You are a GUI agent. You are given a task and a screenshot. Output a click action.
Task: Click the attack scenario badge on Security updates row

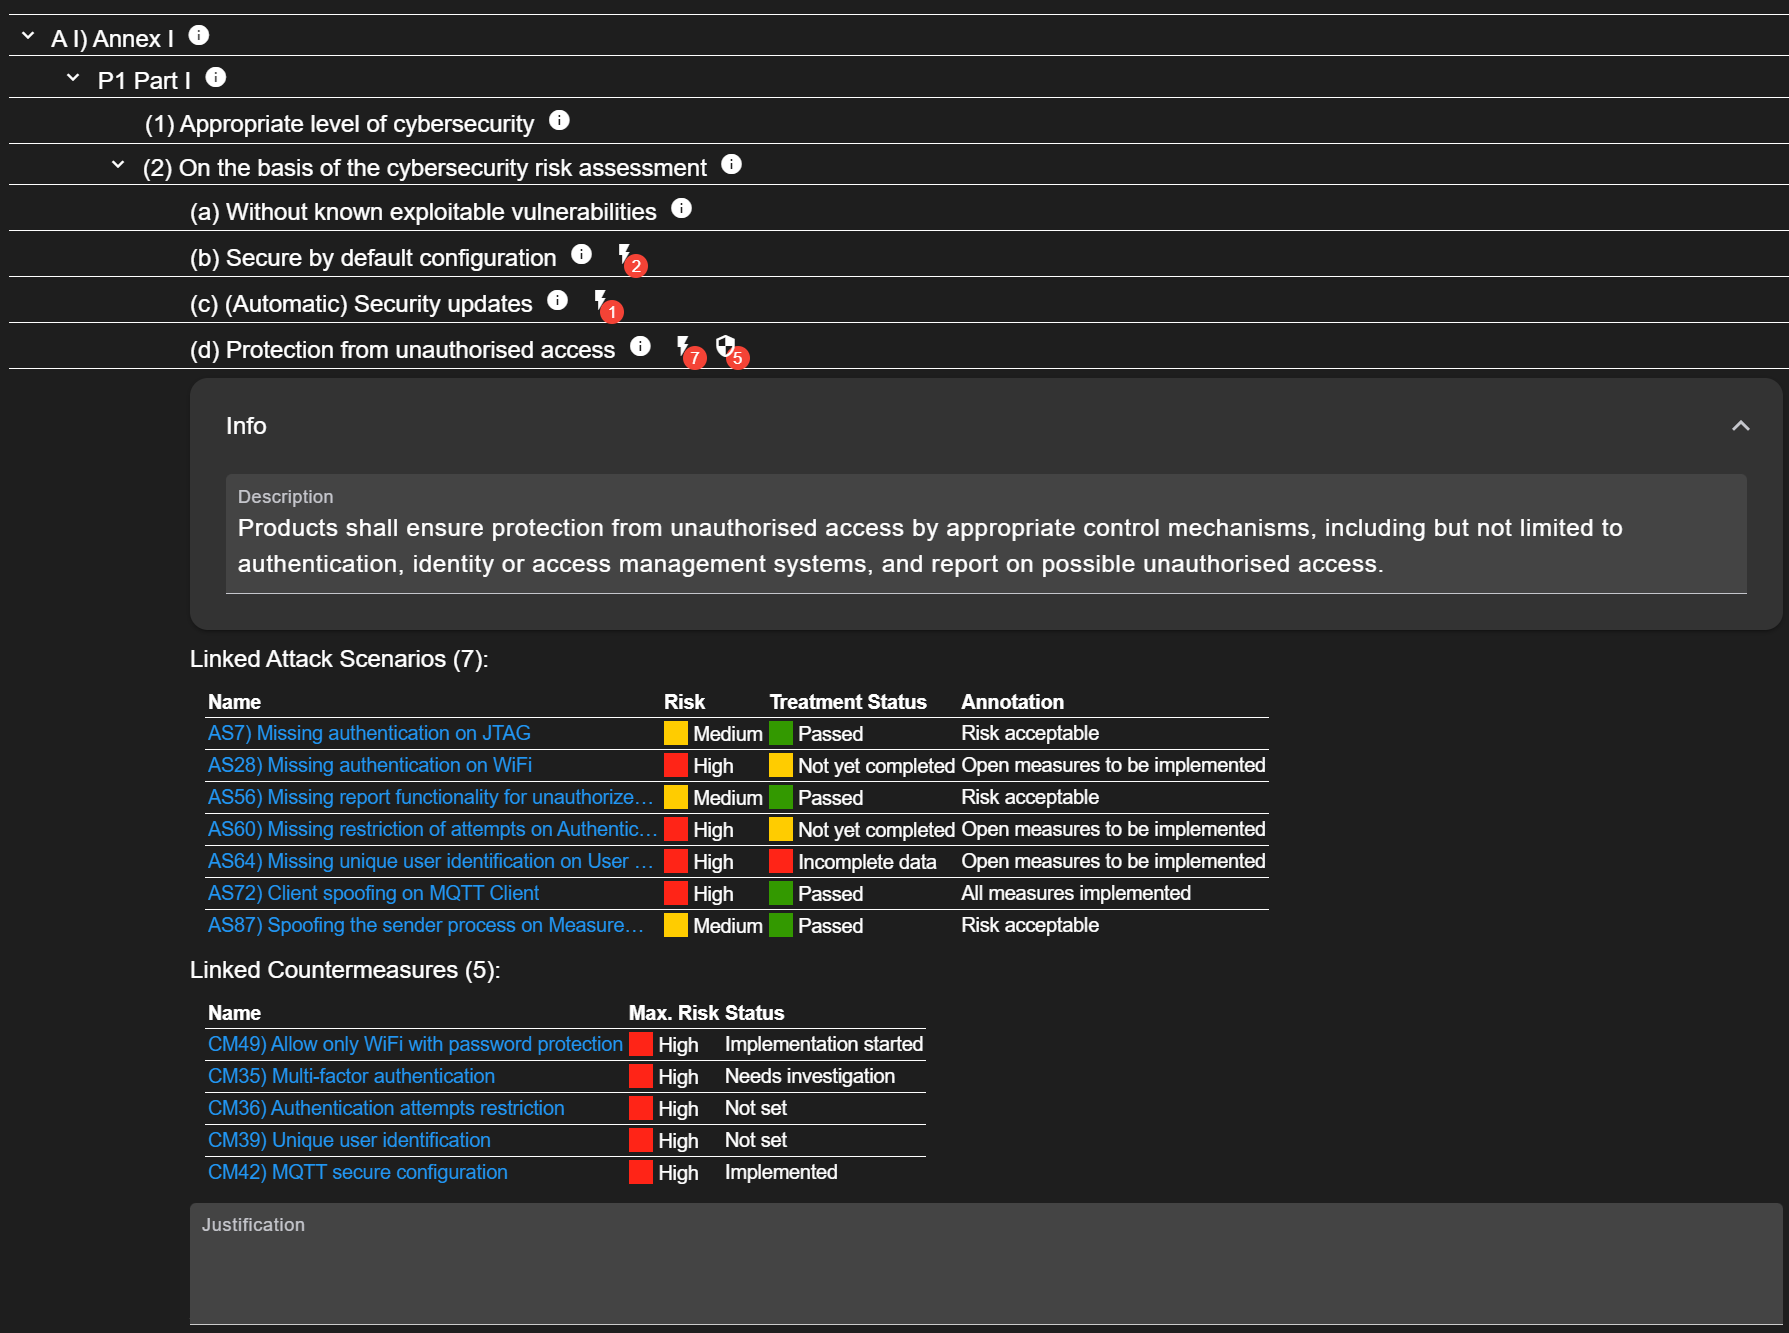(604, 304)
